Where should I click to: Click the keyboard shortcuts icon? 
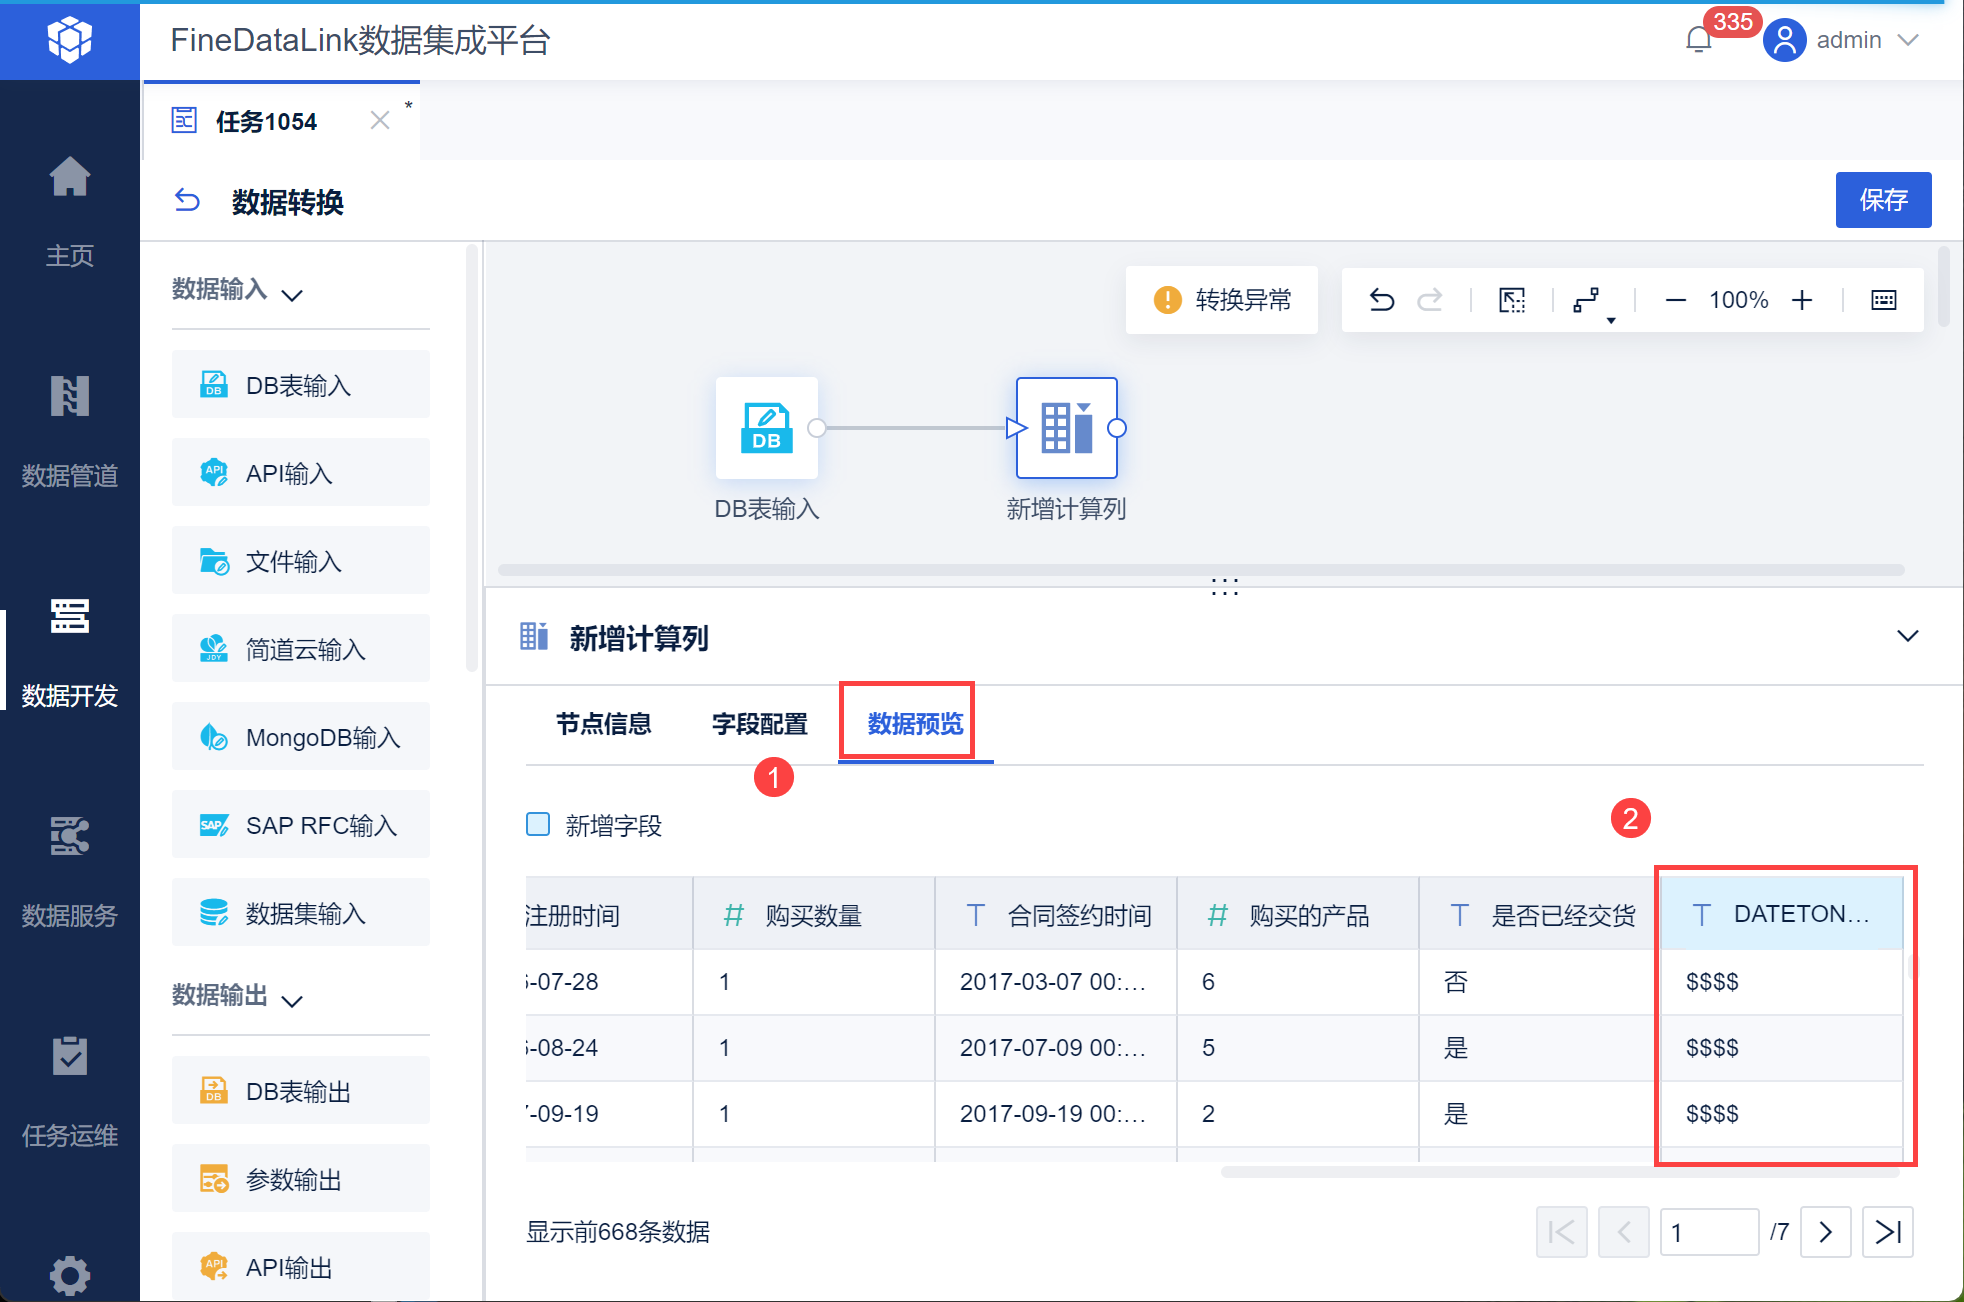coord(1884,300)
